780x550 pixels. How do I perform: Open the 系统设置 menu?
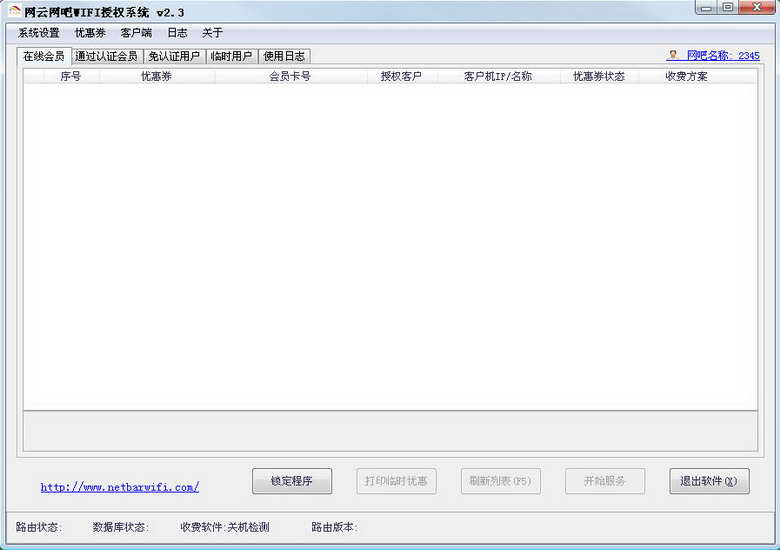[x=39, y=33]
